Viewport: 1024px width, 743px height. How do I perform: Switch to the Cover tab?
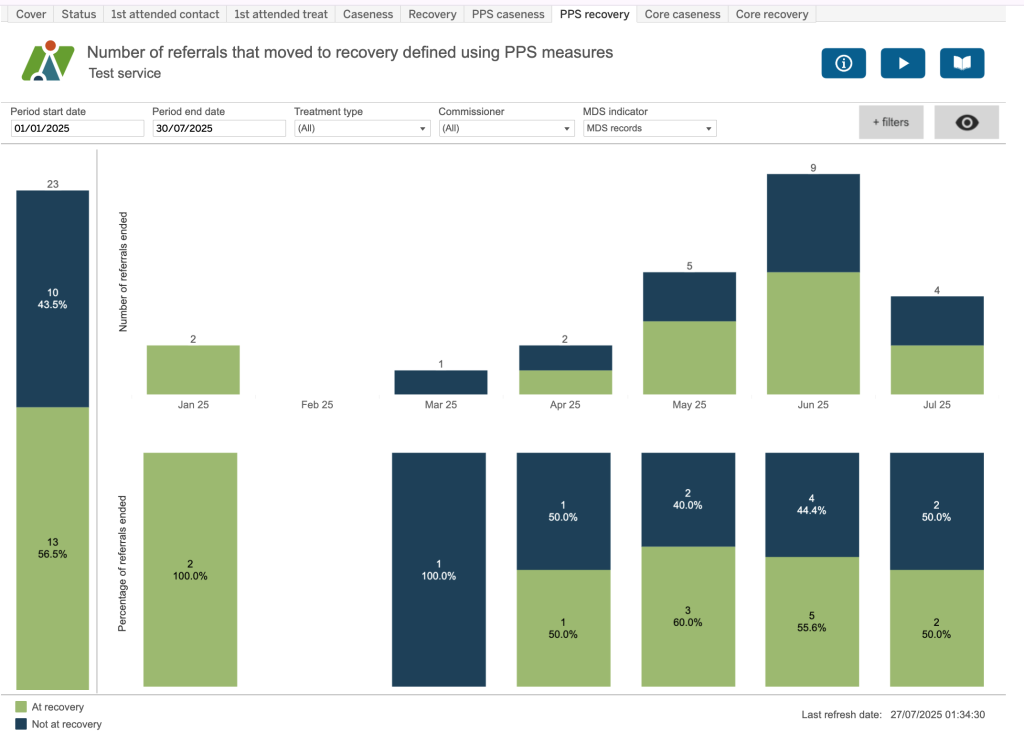pyautogui.click(x=31, y=14)
